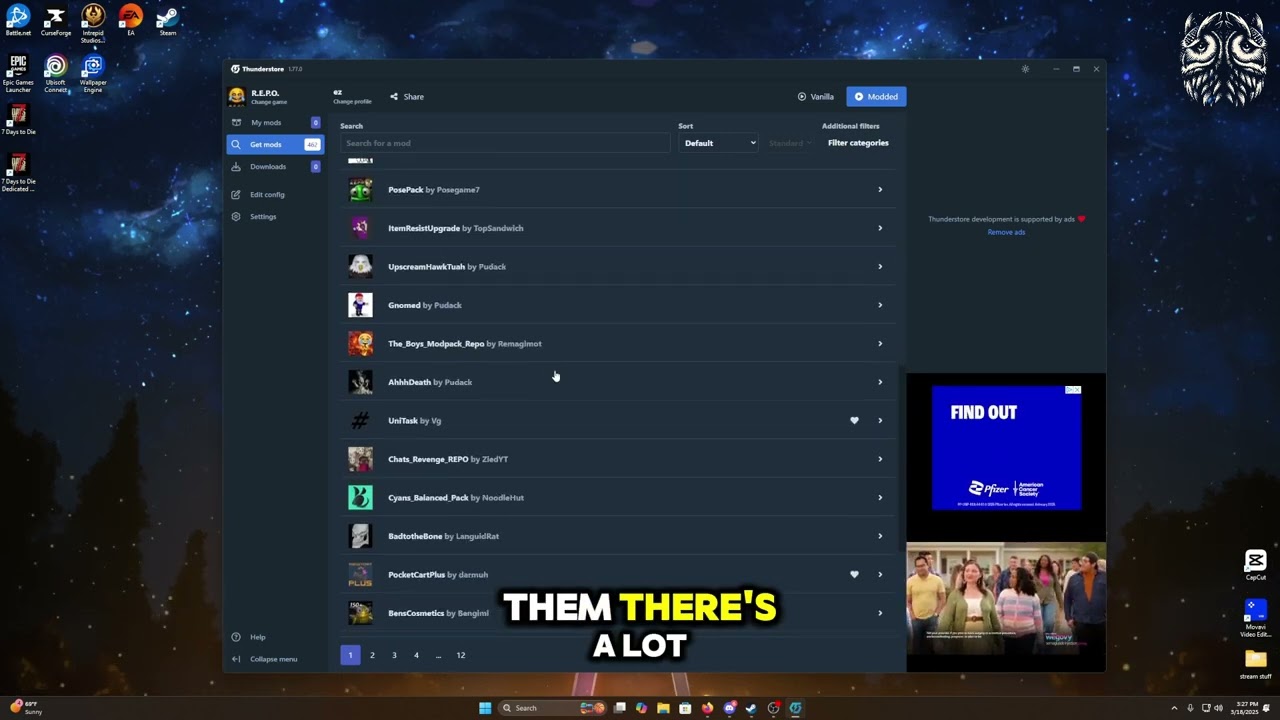Open the Pfizer Find Out advertisement

1006,448
